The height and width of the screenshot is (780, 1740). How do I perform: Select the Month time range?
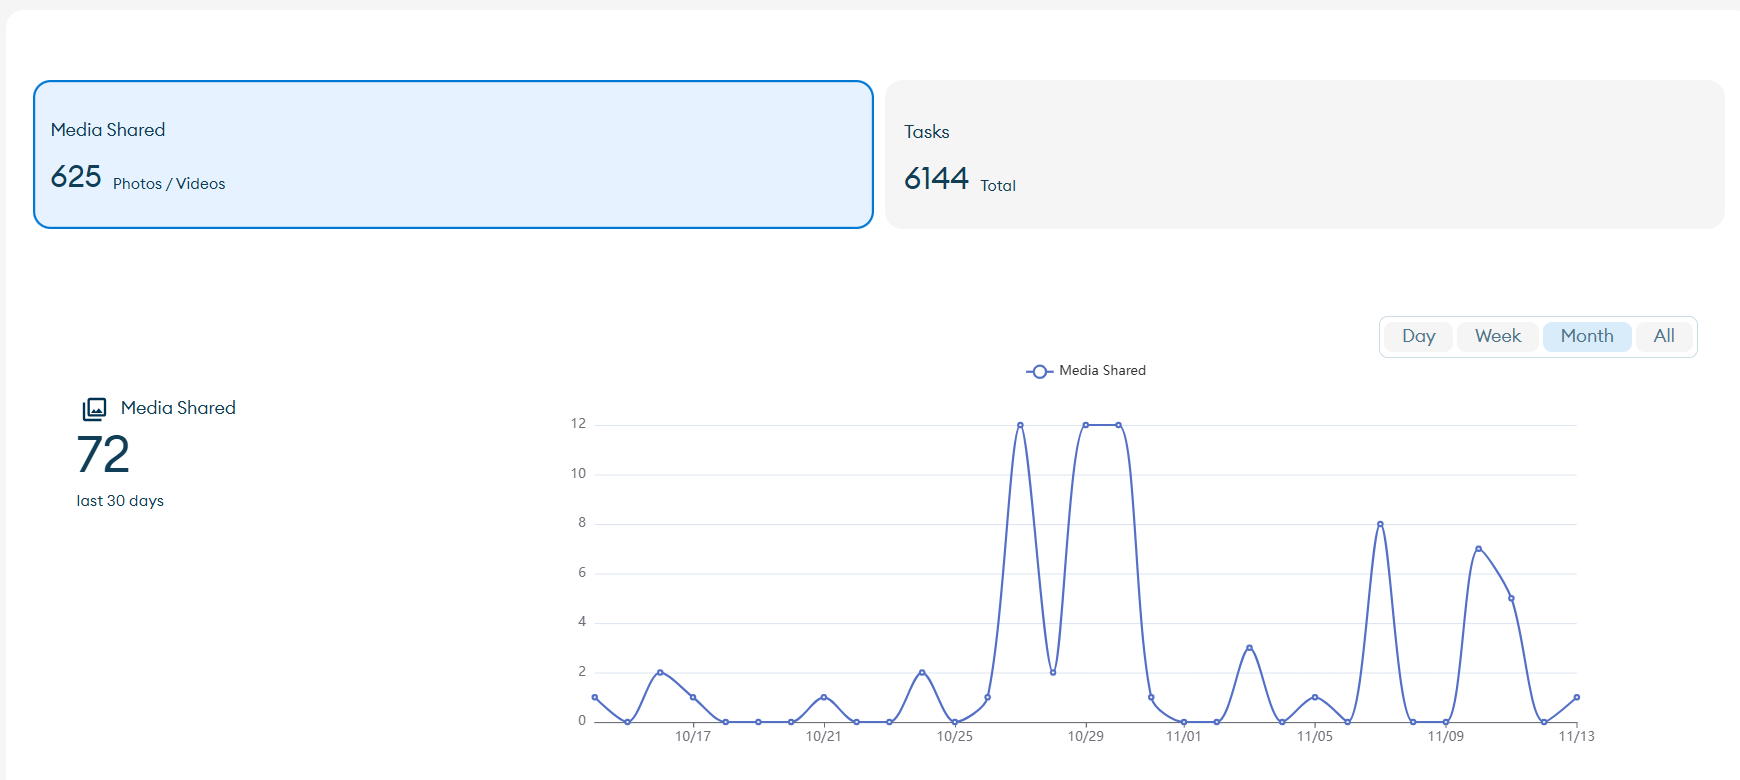pyautogui.click(x=1586, y=336)
